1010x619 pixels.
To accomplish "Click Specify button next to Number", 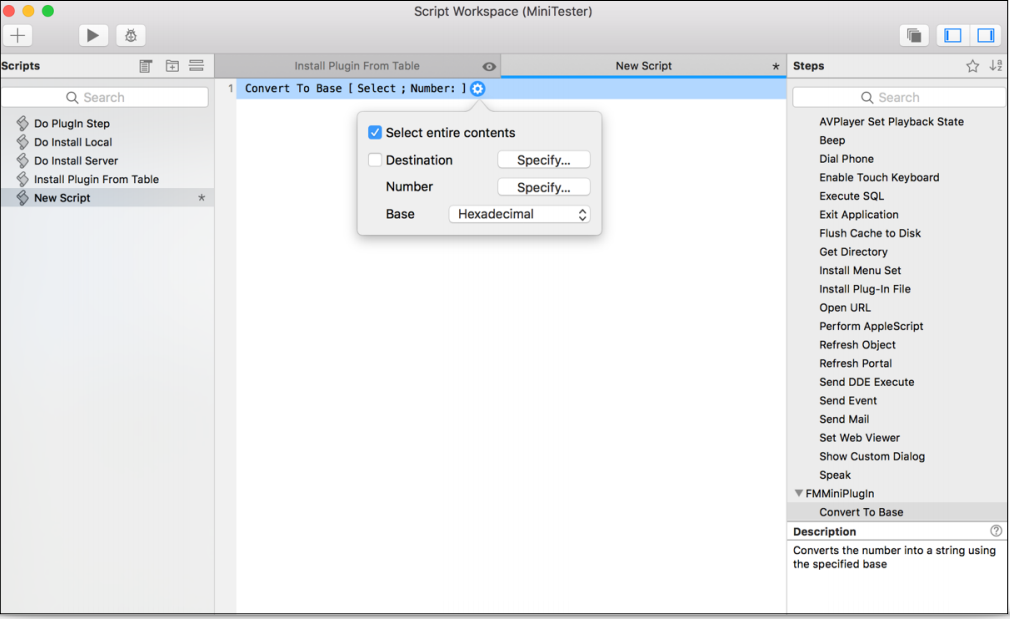I will (544, 187).
